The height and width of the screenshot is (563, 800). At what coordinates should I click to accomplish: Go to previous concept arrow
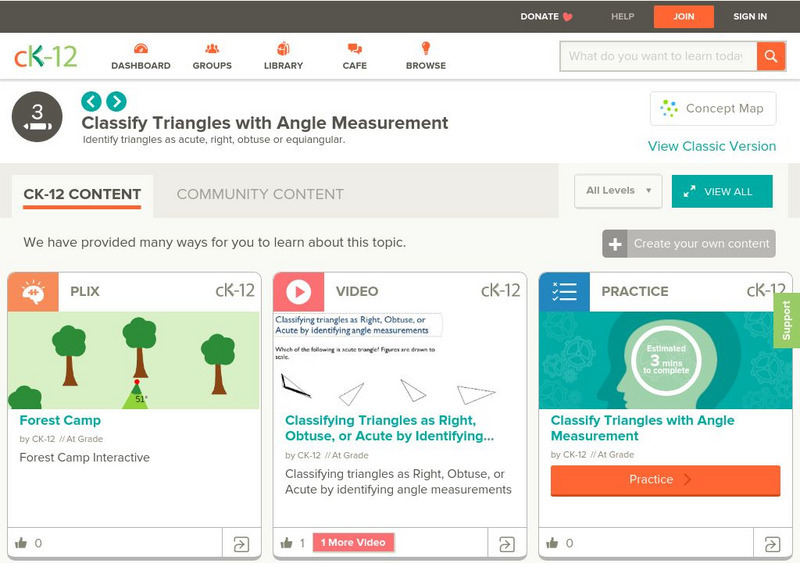click(x=91, y=101)
